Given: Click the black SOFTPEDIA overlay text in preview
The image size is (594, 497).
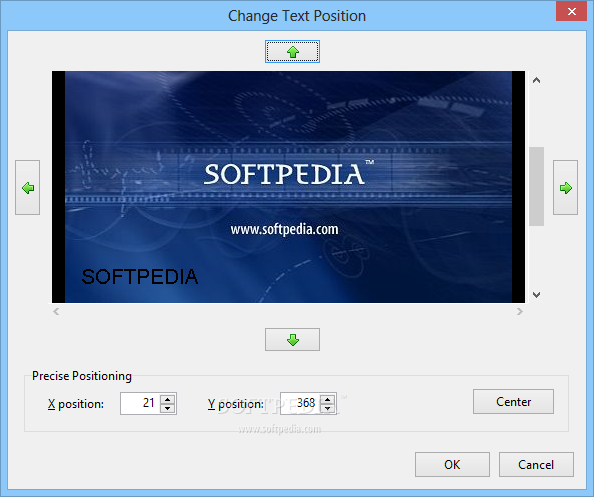Looking at the screenshot, I should (140, 277).
